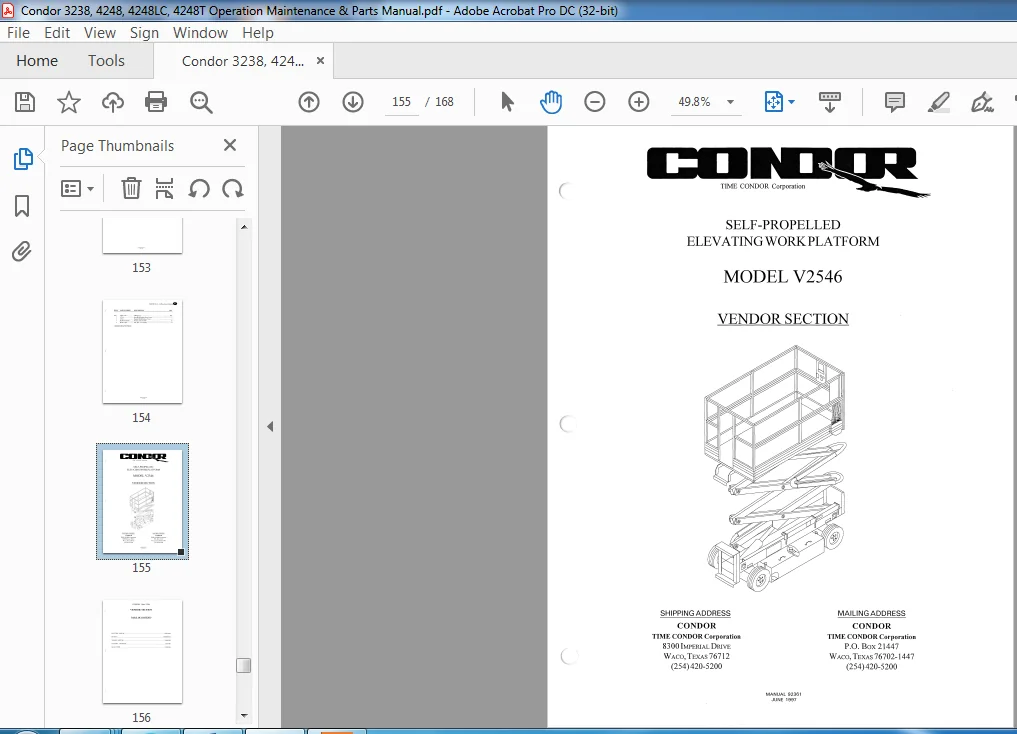Open the Sign menu
This screenshot has height=734, width=1017.
pos(144,32)
